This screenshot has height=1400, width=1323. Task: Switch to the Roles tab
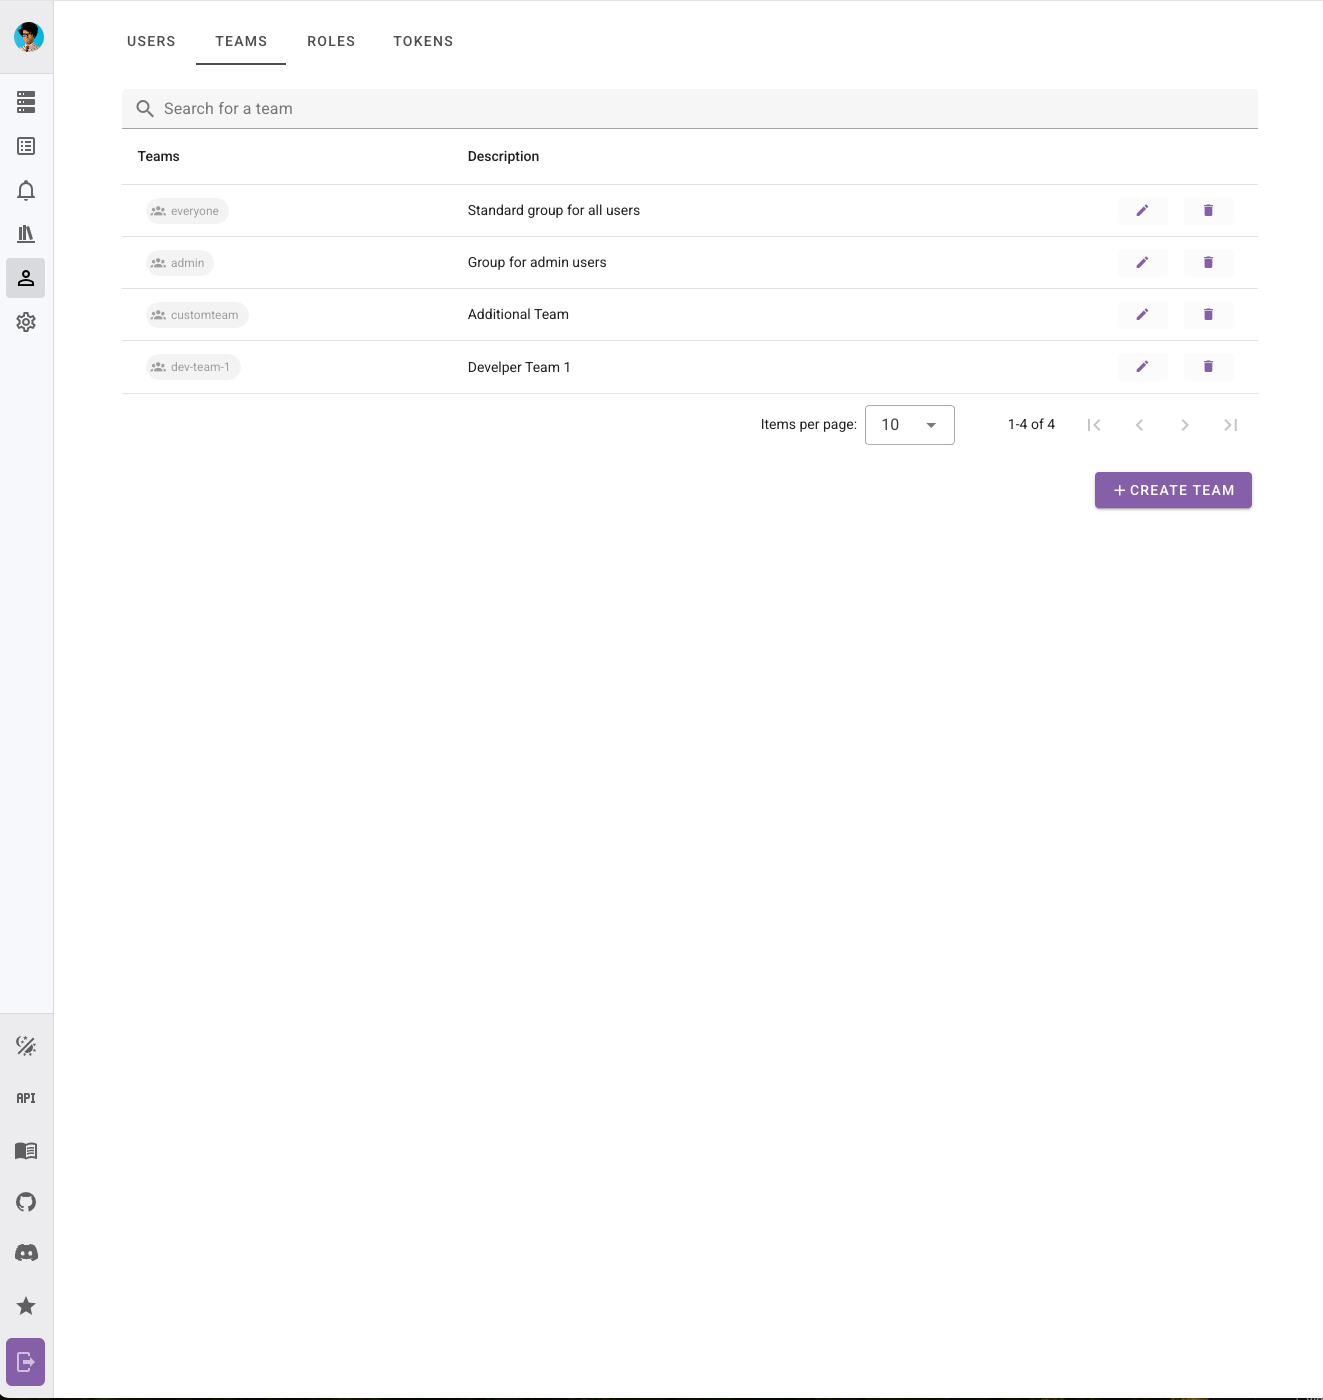(331, 41)
